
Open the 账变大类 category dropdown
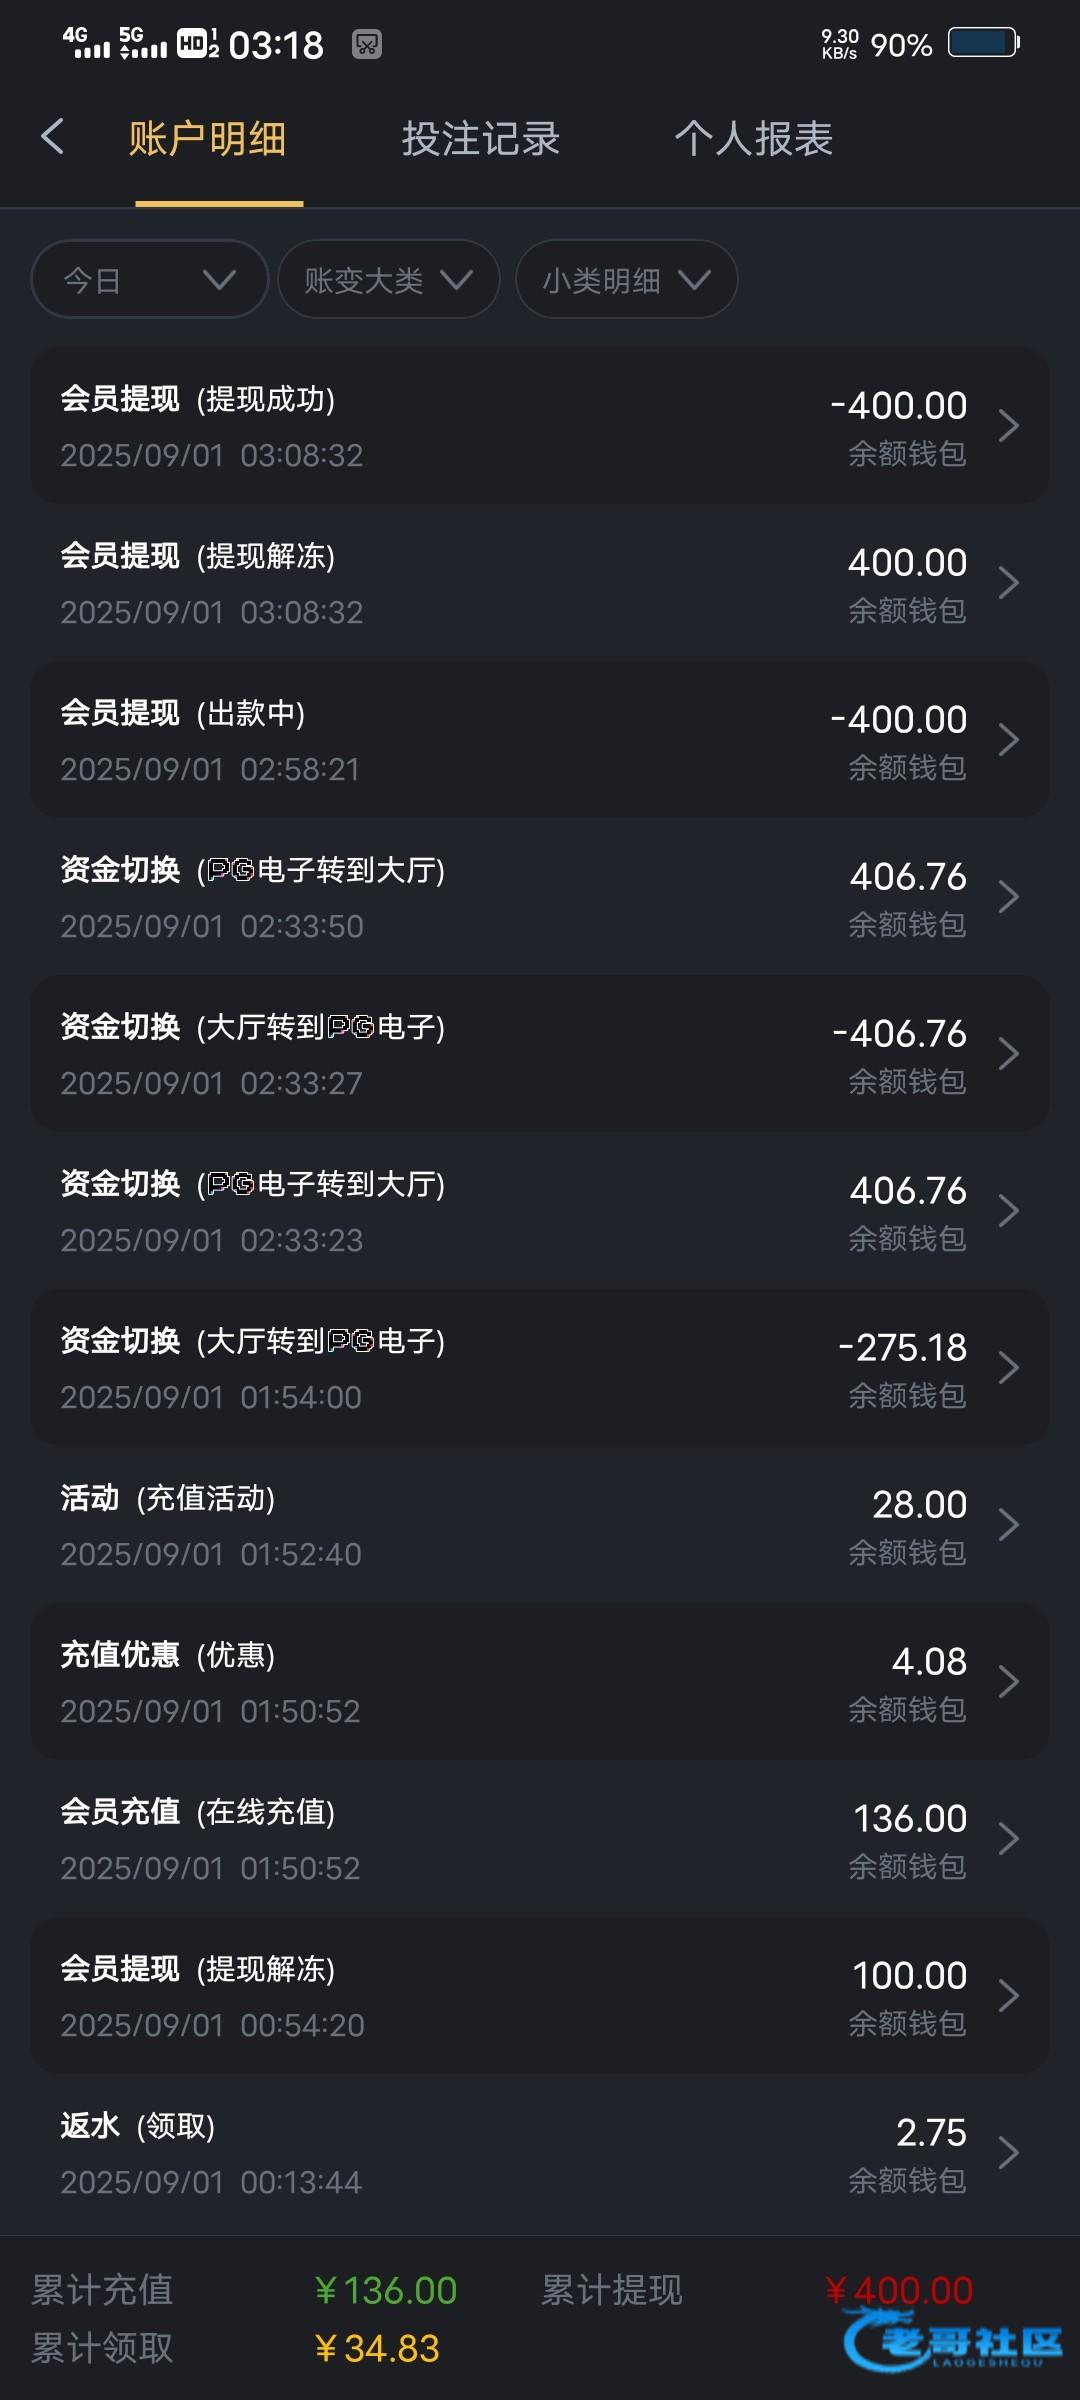(x=388, y=280)
